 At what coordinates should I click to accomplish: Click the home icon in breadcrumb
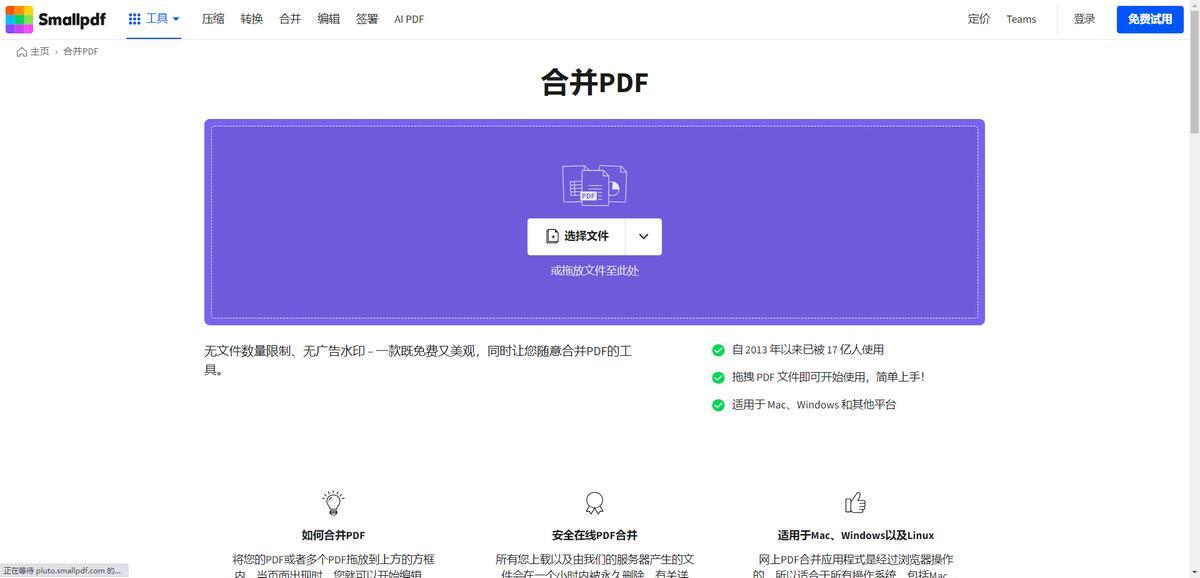22,52
